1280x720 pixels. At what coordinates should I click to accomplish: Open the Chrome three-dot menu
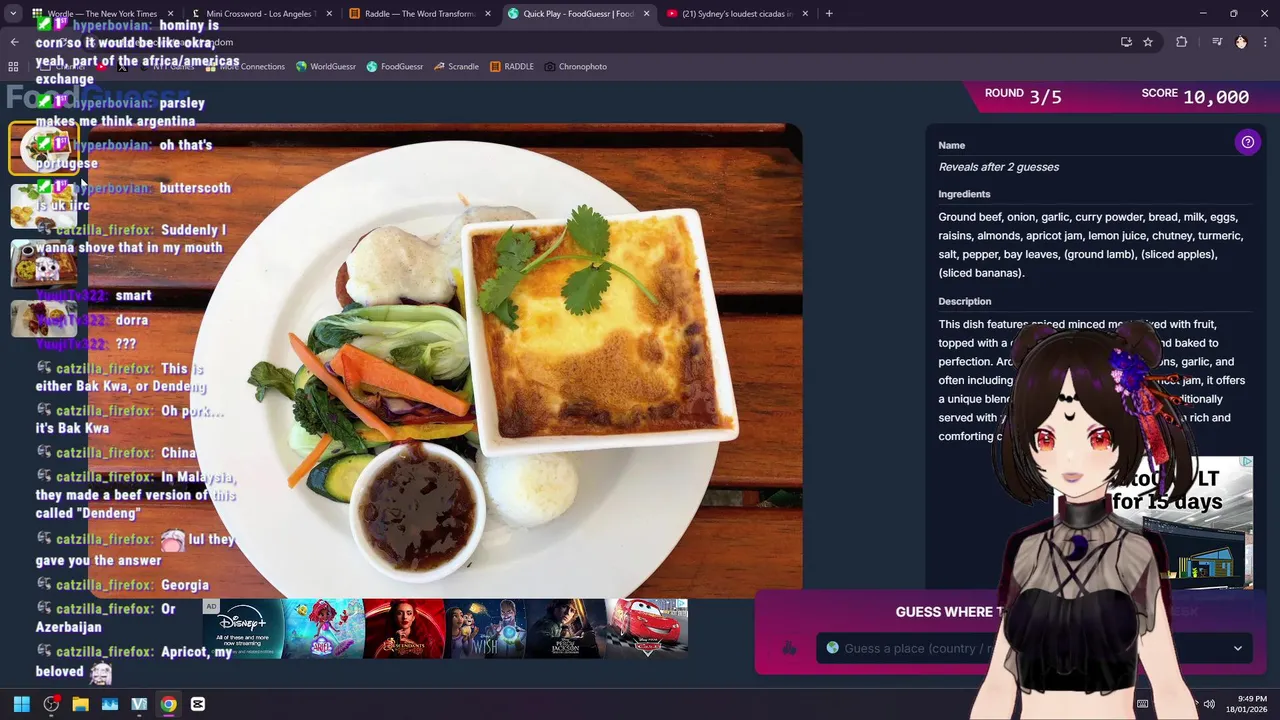(x=1266, y=42)
